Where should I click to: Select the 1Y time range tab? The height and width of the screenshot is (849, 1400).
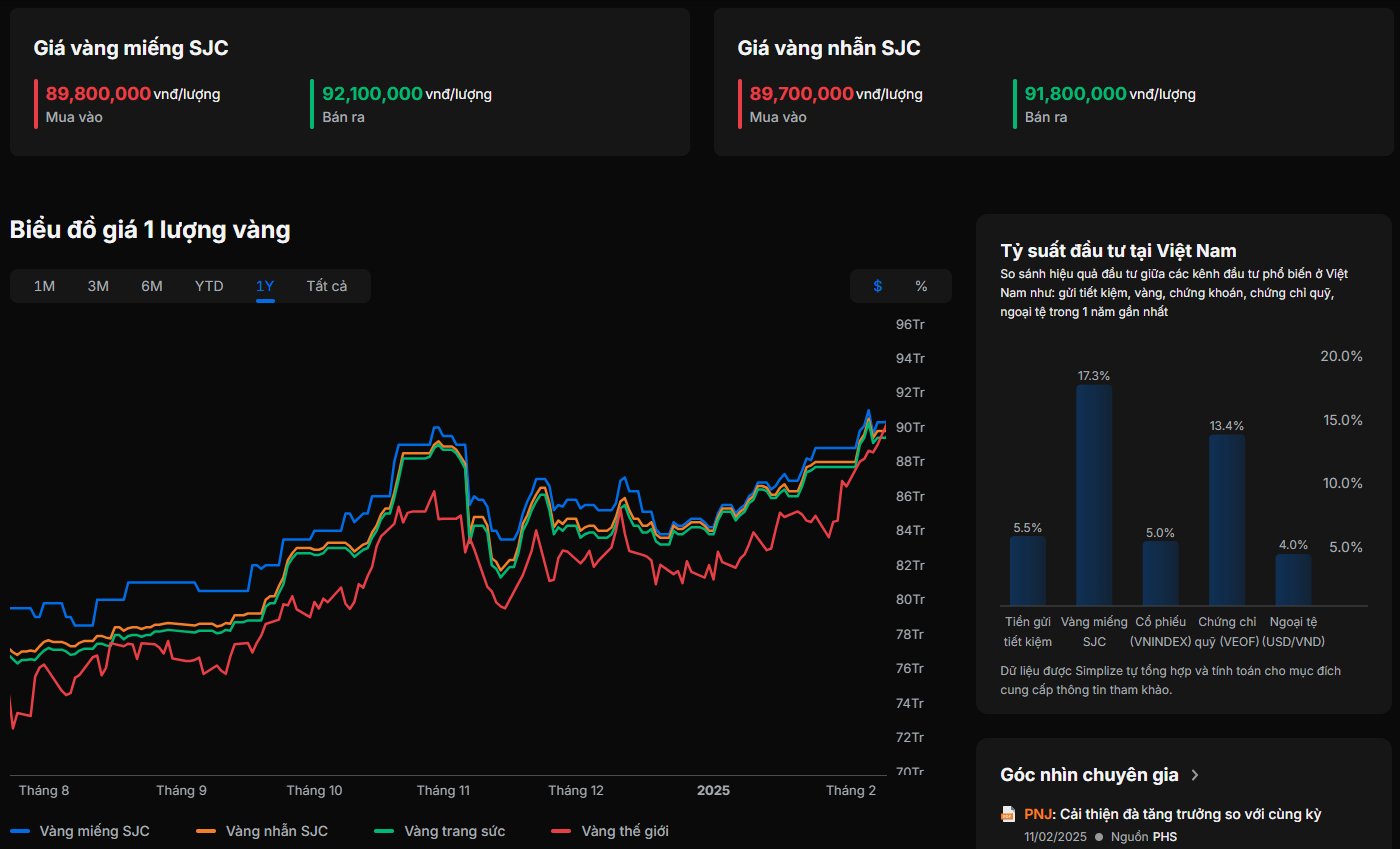(x=265, y=286)
